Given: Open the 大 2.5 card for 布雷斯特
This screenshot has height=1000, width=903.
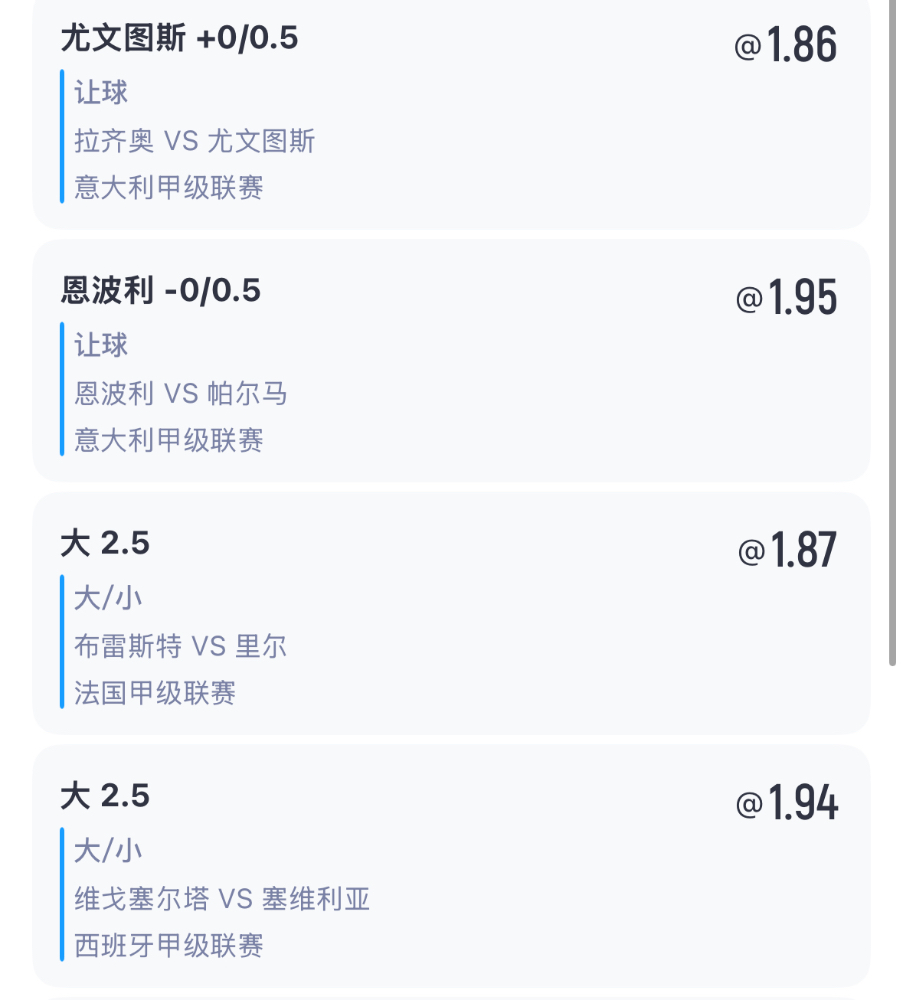Looking at the screenshot, I should [451, 614].
